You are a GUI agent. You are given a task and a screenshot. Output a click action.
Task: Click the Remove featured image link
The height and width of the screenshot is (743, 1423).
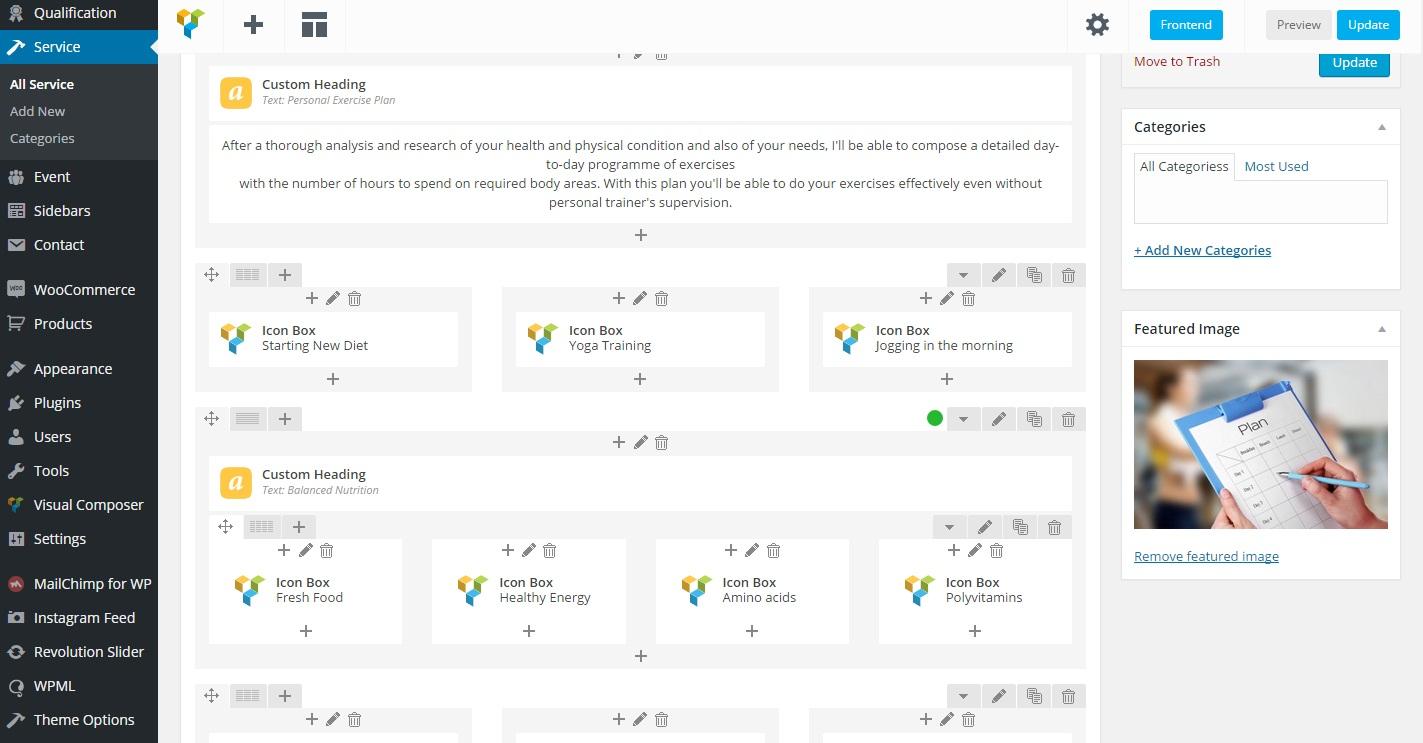[1206, 556]
